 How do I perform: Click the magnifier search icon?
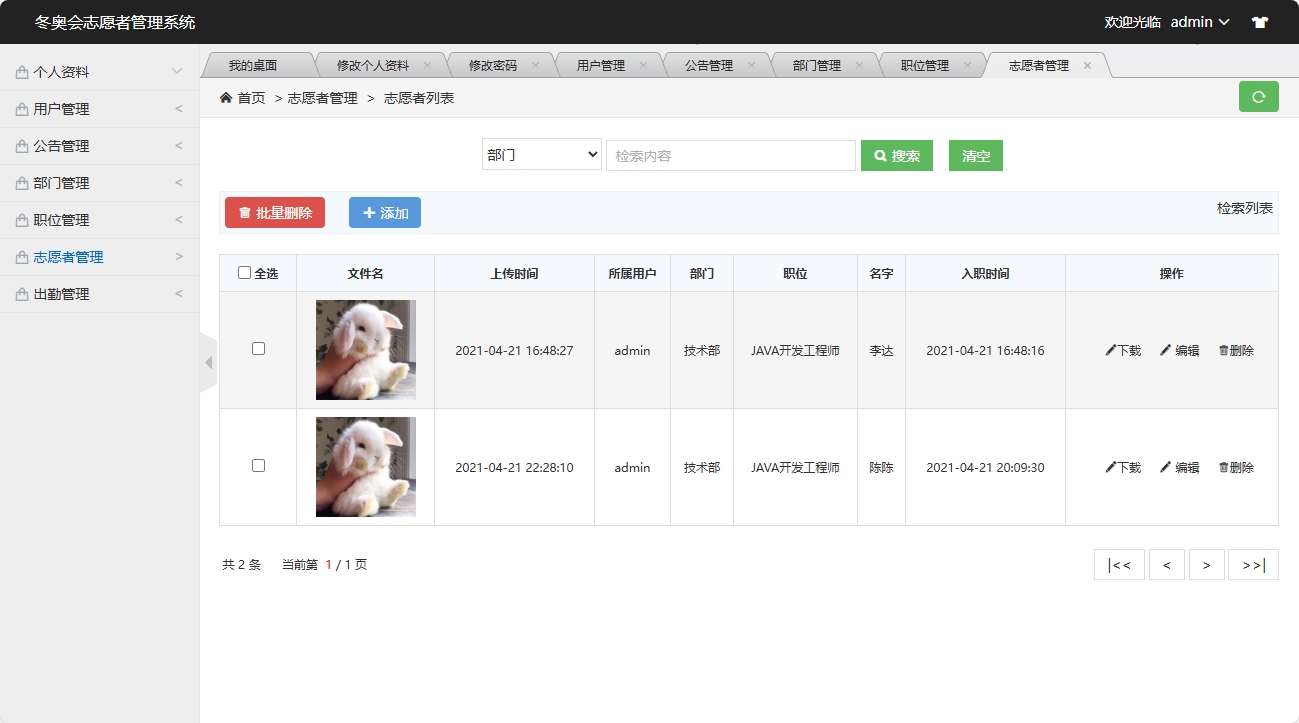tap(879, 155)
